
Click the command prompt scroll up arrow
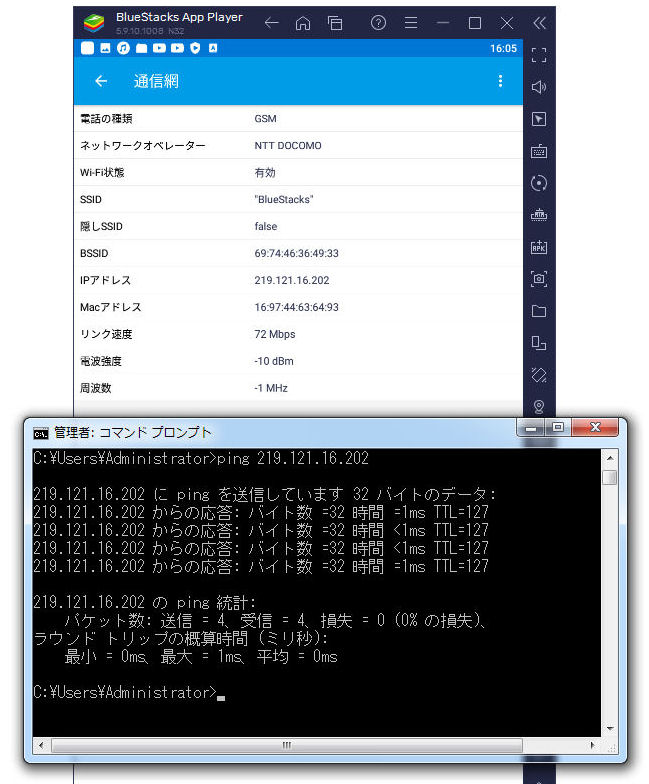(x=610, y=458)
